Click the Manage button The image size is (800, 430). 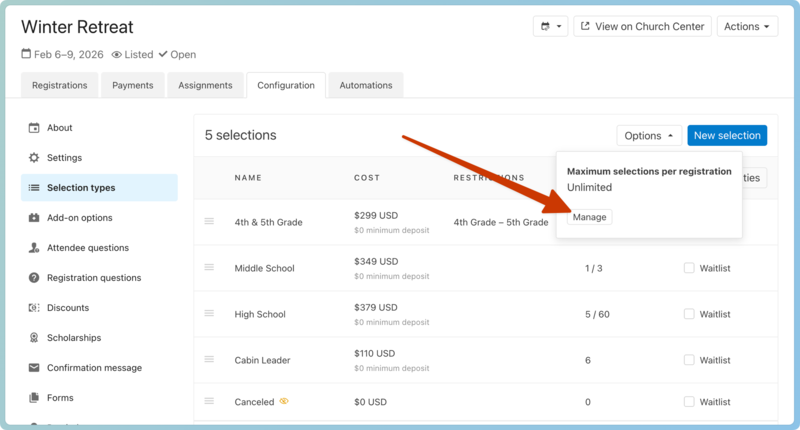(x=589, y=217)
